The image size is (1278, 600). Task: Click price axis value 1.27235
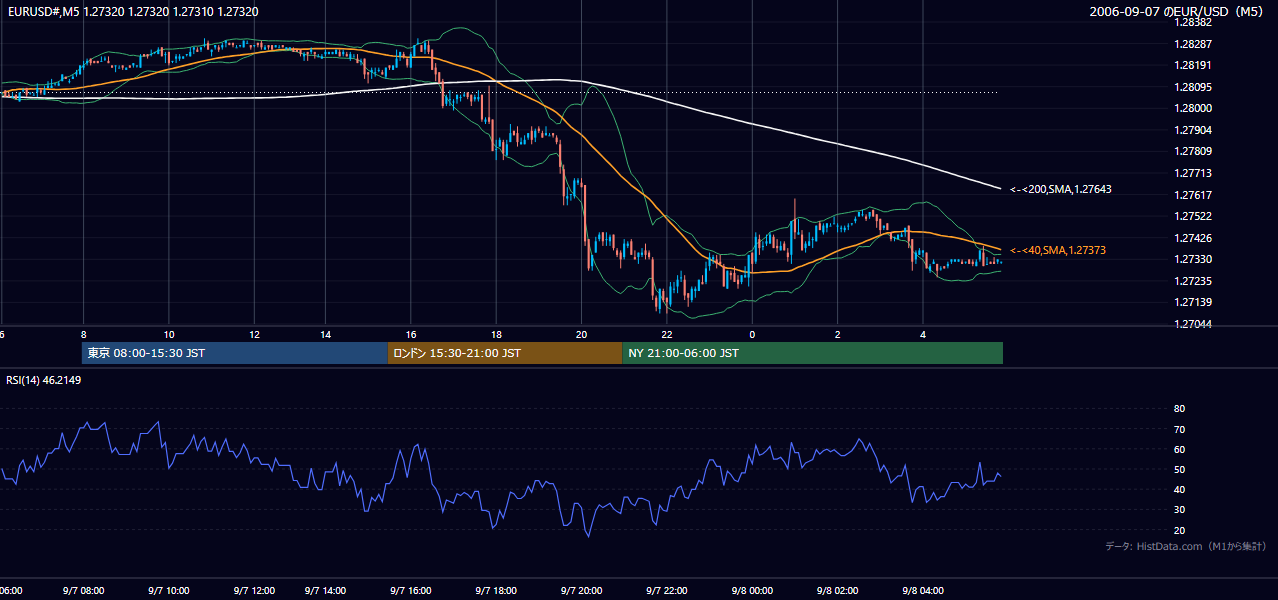click(1193, 281)
